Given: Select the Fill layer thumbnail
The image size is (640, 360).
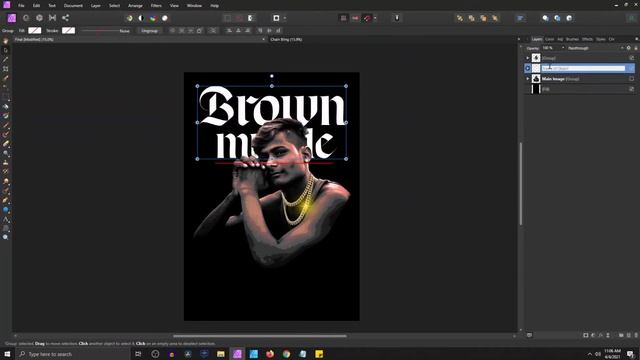Looking at the screenshot, I should 536,89.
